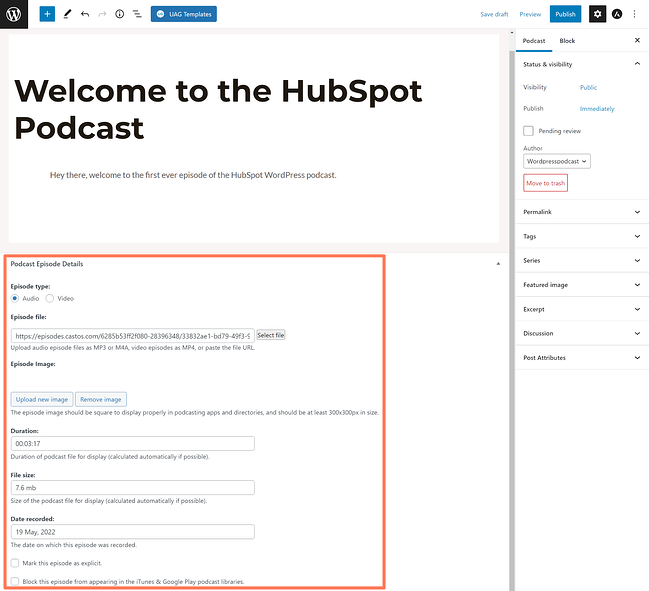The width and height of the screenshot is (649, 591).
Task: Click the Date recorded field
Action: pos(132,532)
